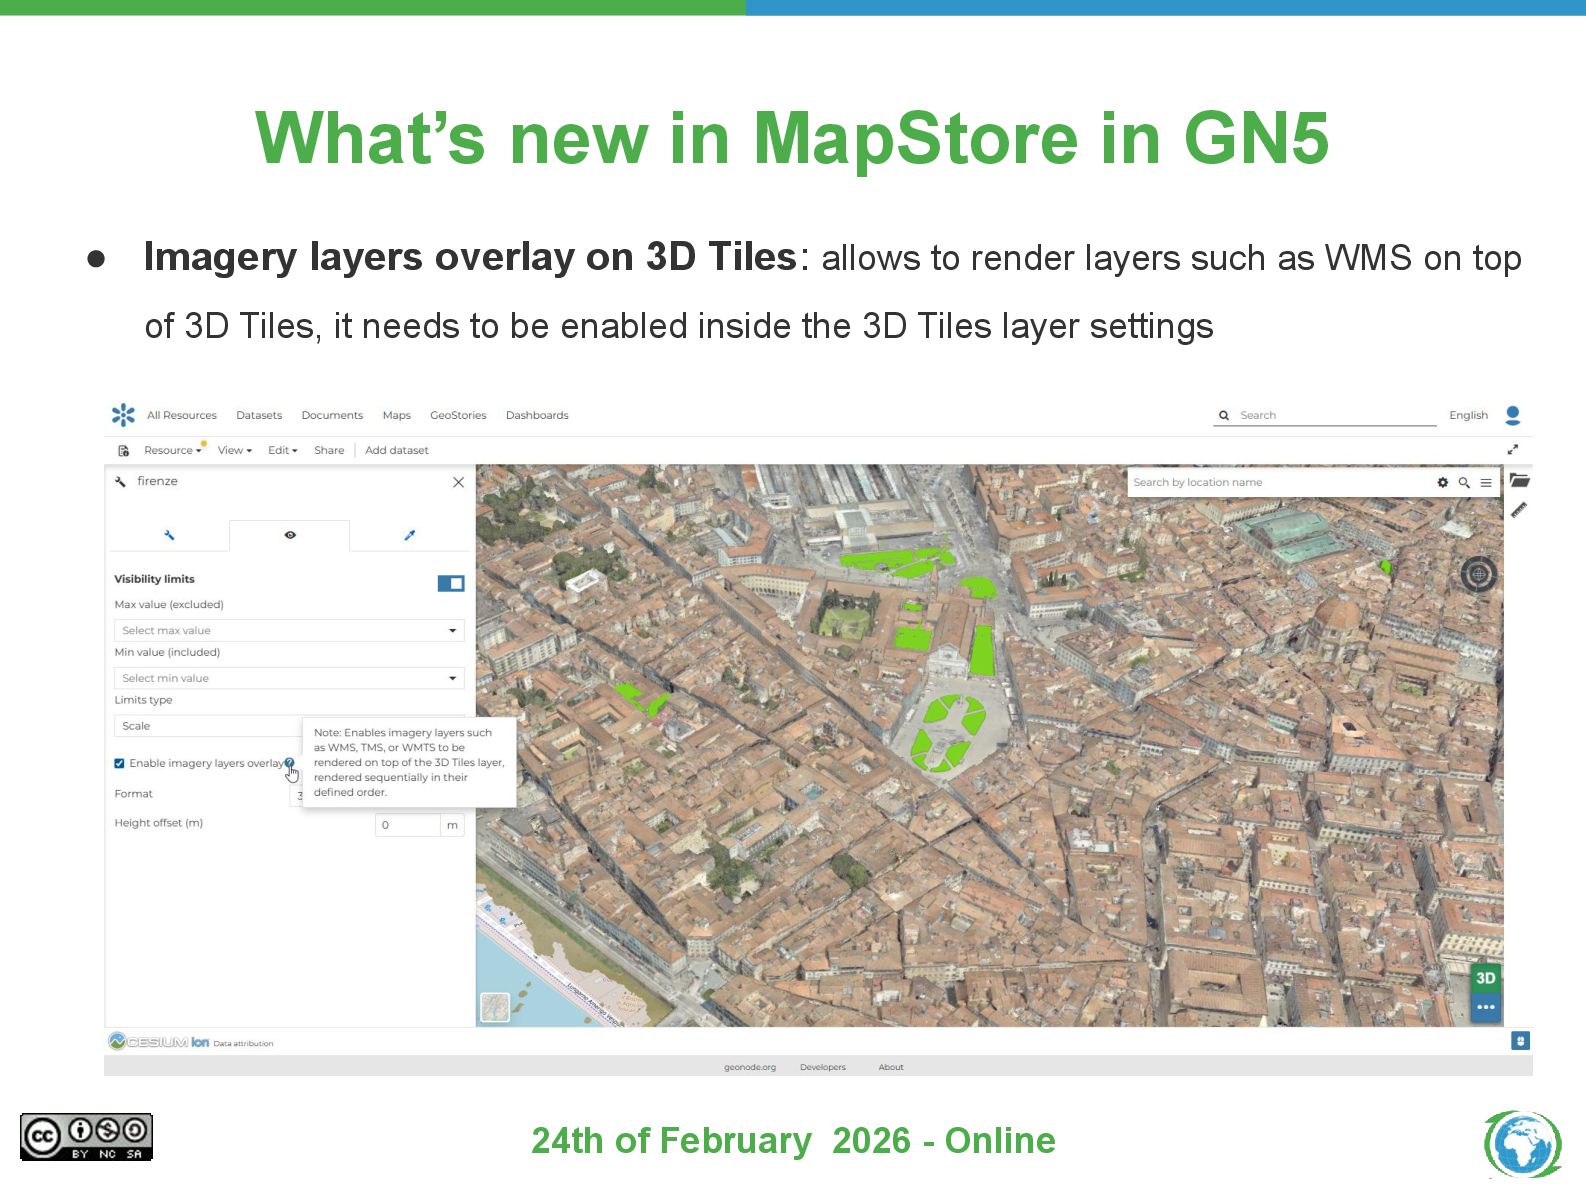Click the Cesium navigation compass
Image resolution: width=1586 pixels, height=1190 pixels.
pyautogui.click(x=1479, y=574)
